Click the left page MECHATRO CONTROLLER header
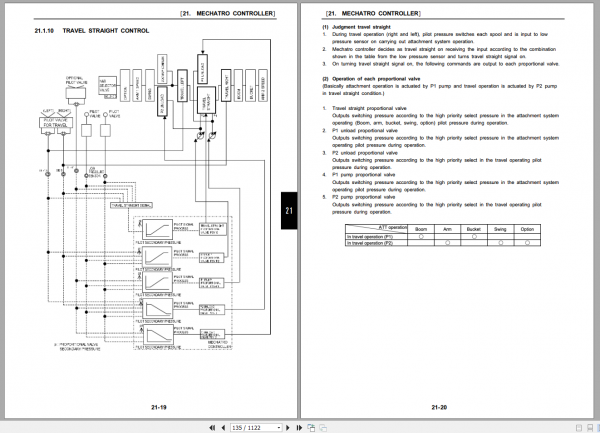600x433 pixels. point(228,13)
